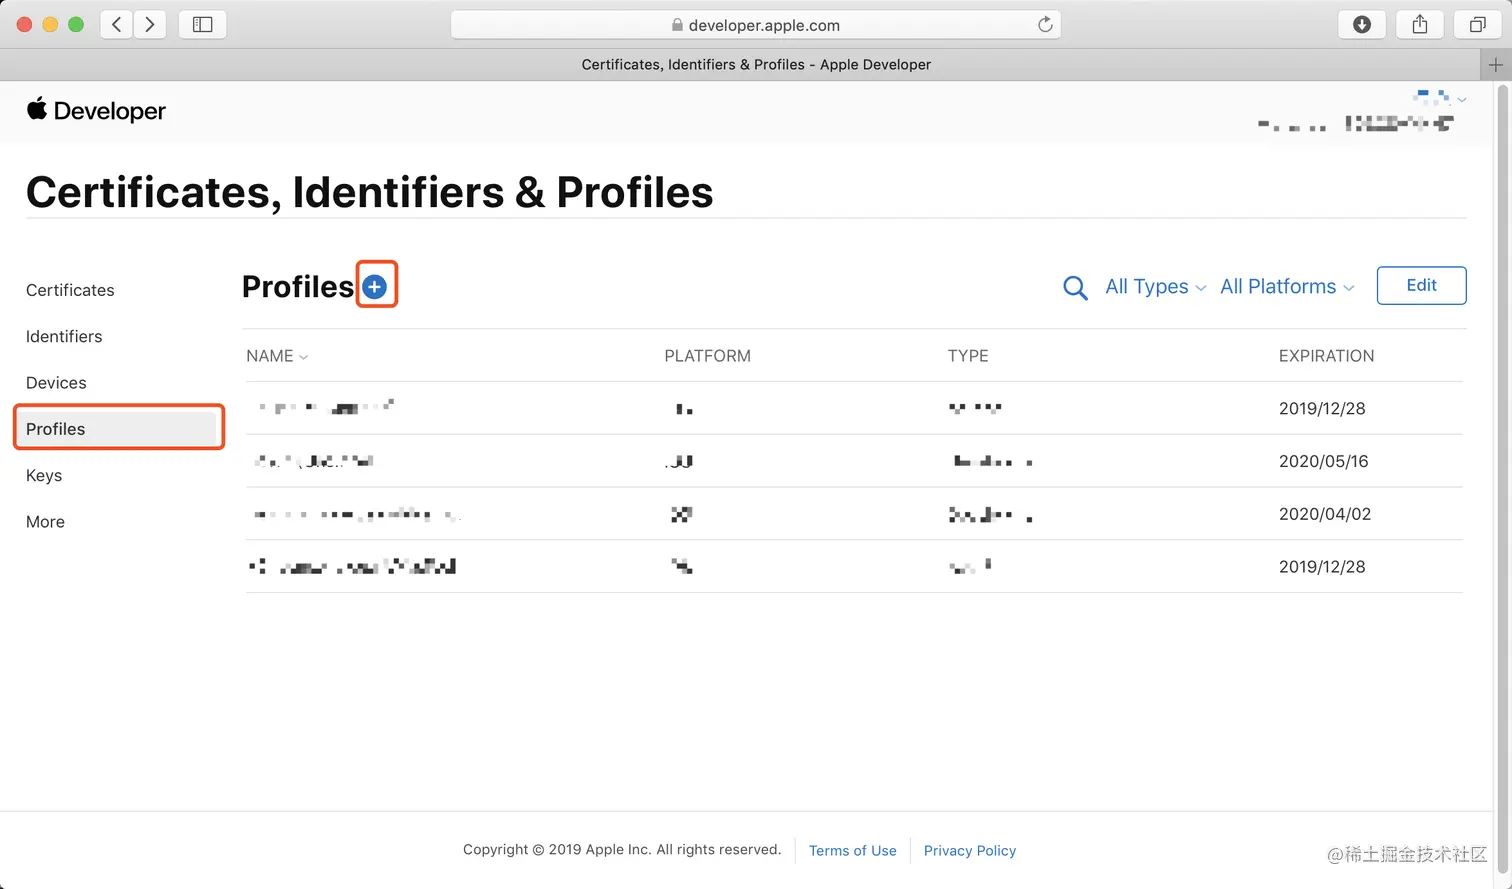
Task: Expand the account menu chevron
Action: pyautogui.click(x=1462, y=99)
